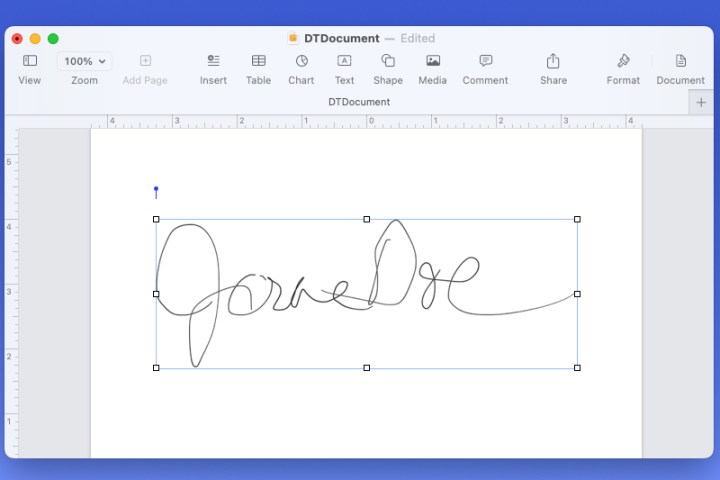Viewport: 720px width, 480px height.
Task: Click the Insert toolbar icon
Action: (x=213, y=62)
